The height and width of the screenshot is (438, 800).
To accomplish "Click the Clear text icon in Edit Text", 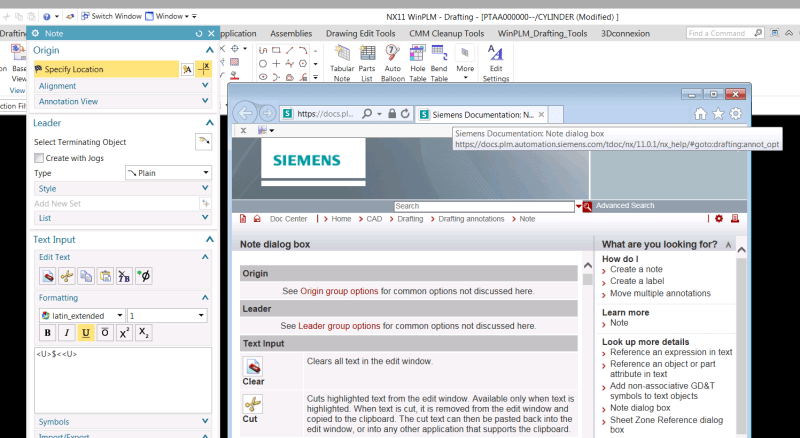I will click(47, 276).
